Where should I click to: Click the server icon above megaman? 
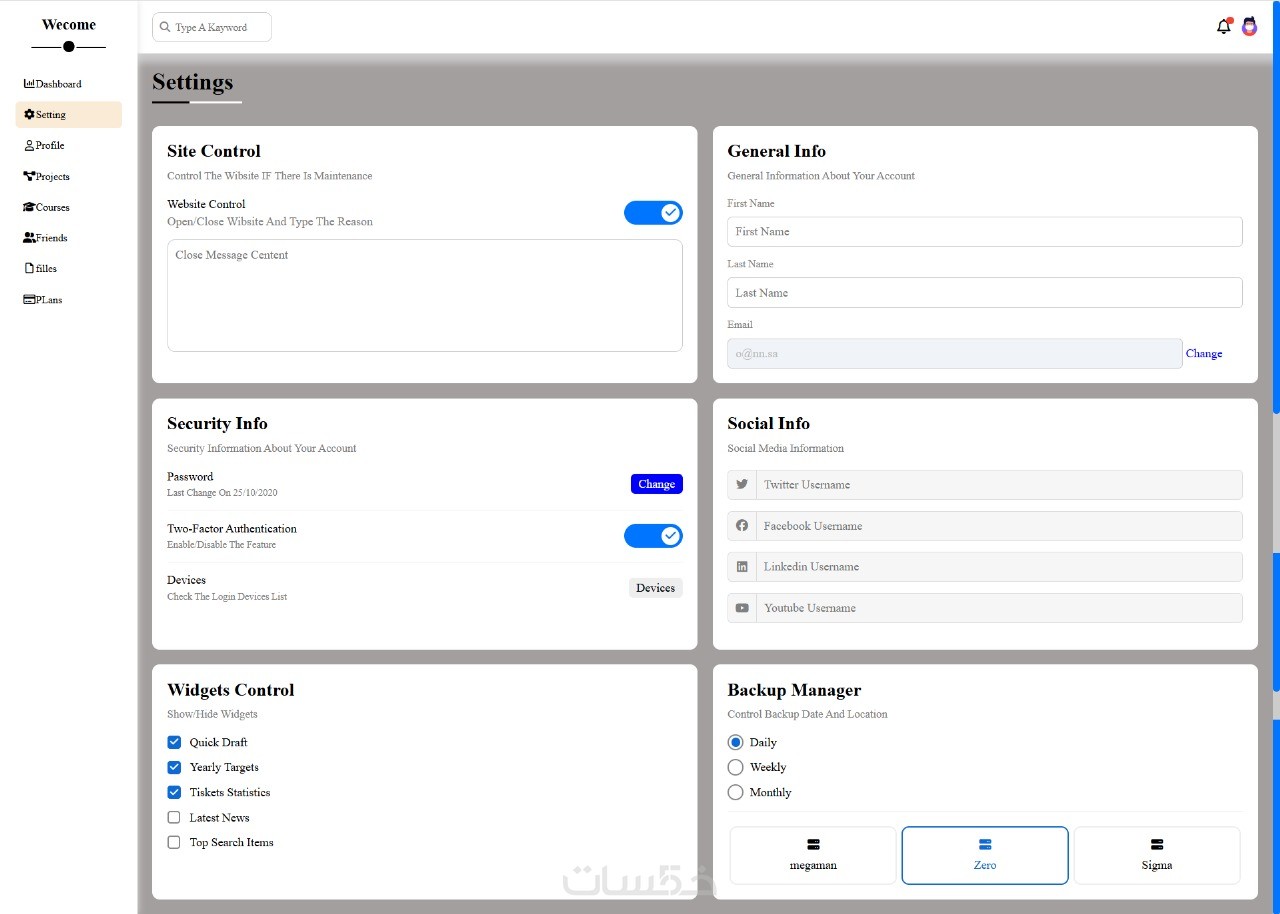point(813,845)
